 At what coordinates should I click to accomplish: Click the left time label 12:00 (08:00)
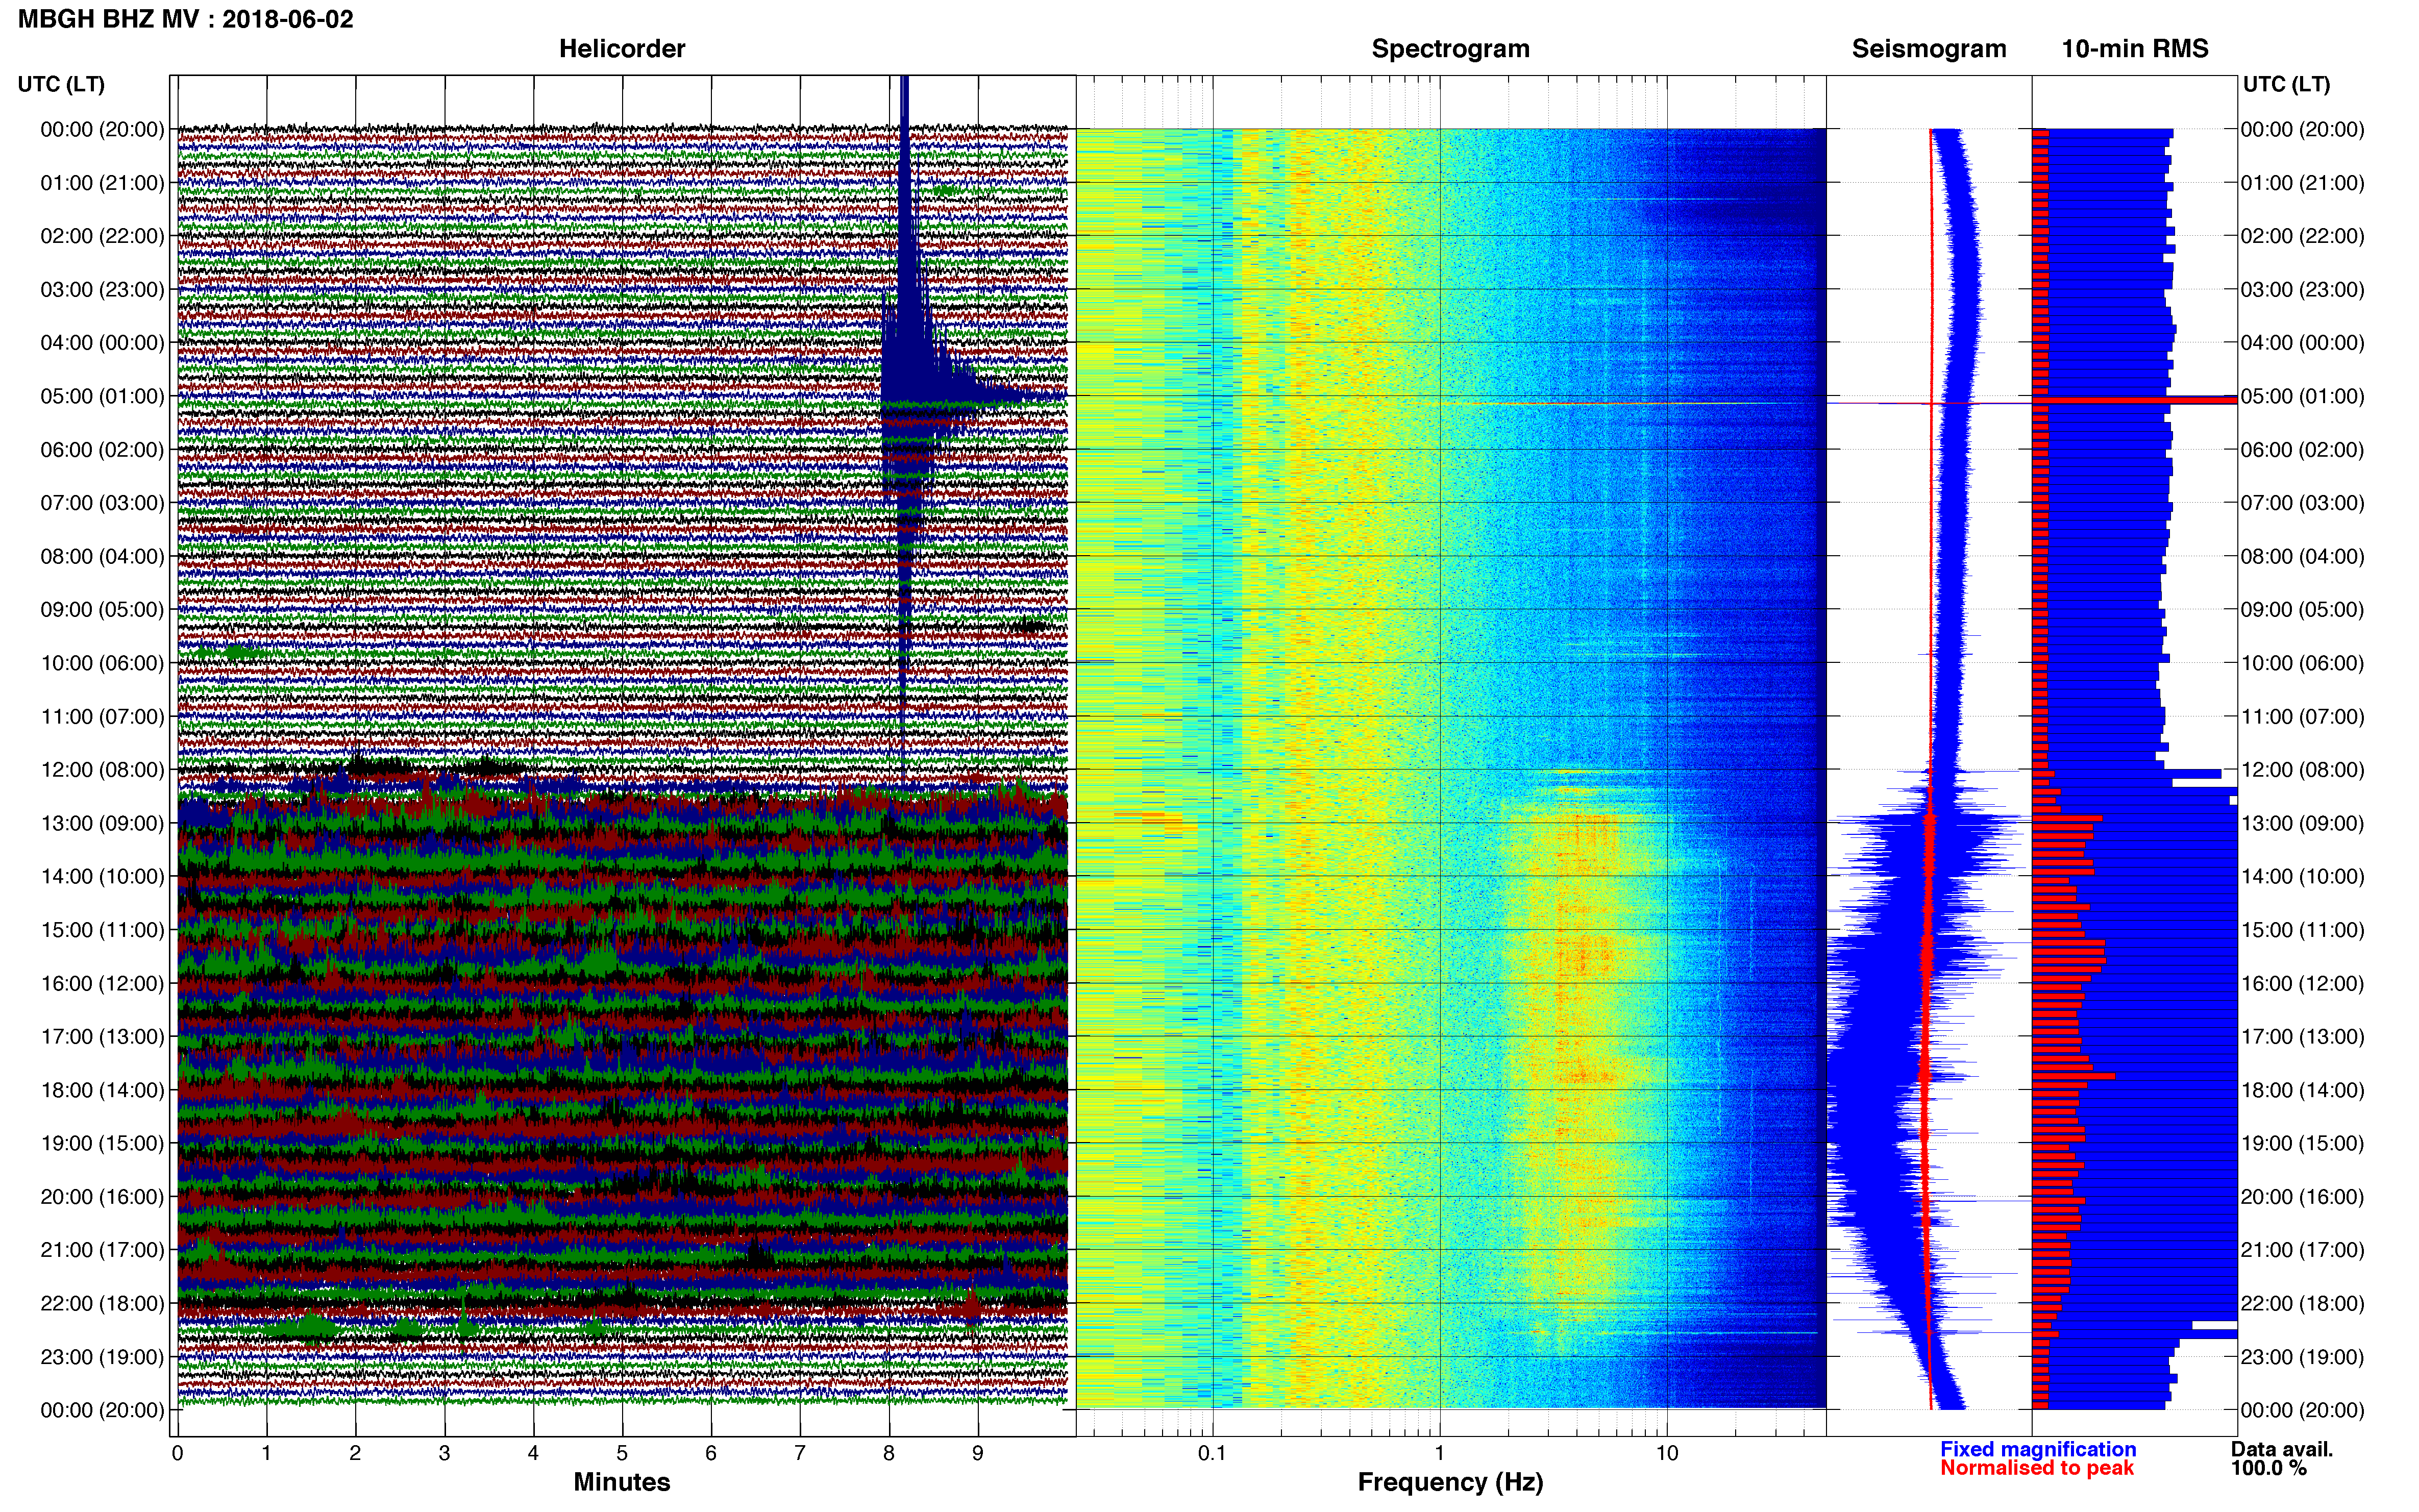[102, 770]
